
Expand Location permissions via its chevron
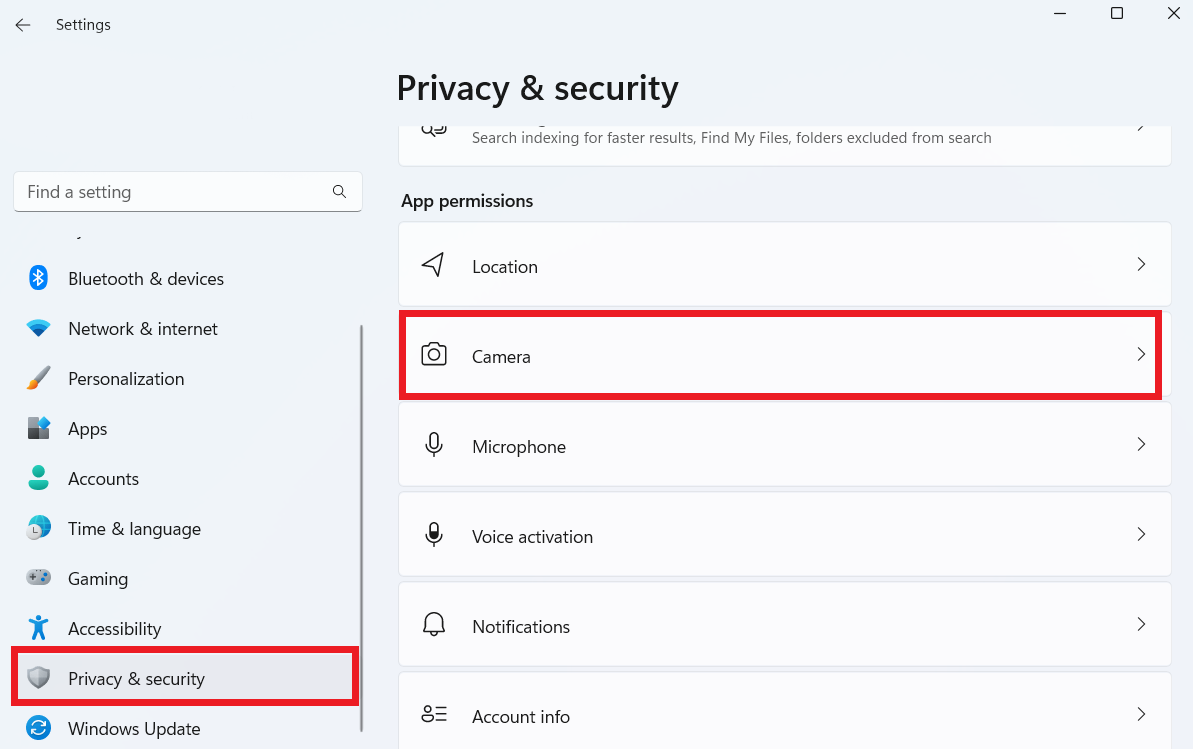point(1141,265)
